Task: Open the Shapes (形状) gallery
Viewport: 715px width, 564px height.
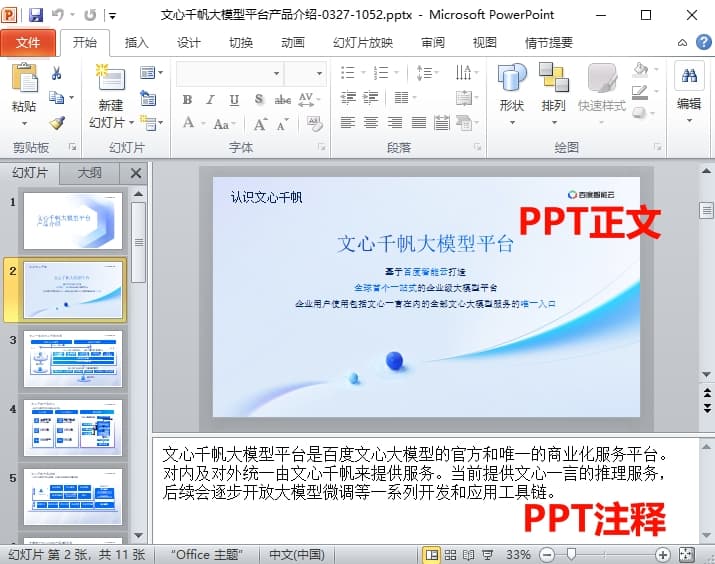Action: (x=512, y=93)
